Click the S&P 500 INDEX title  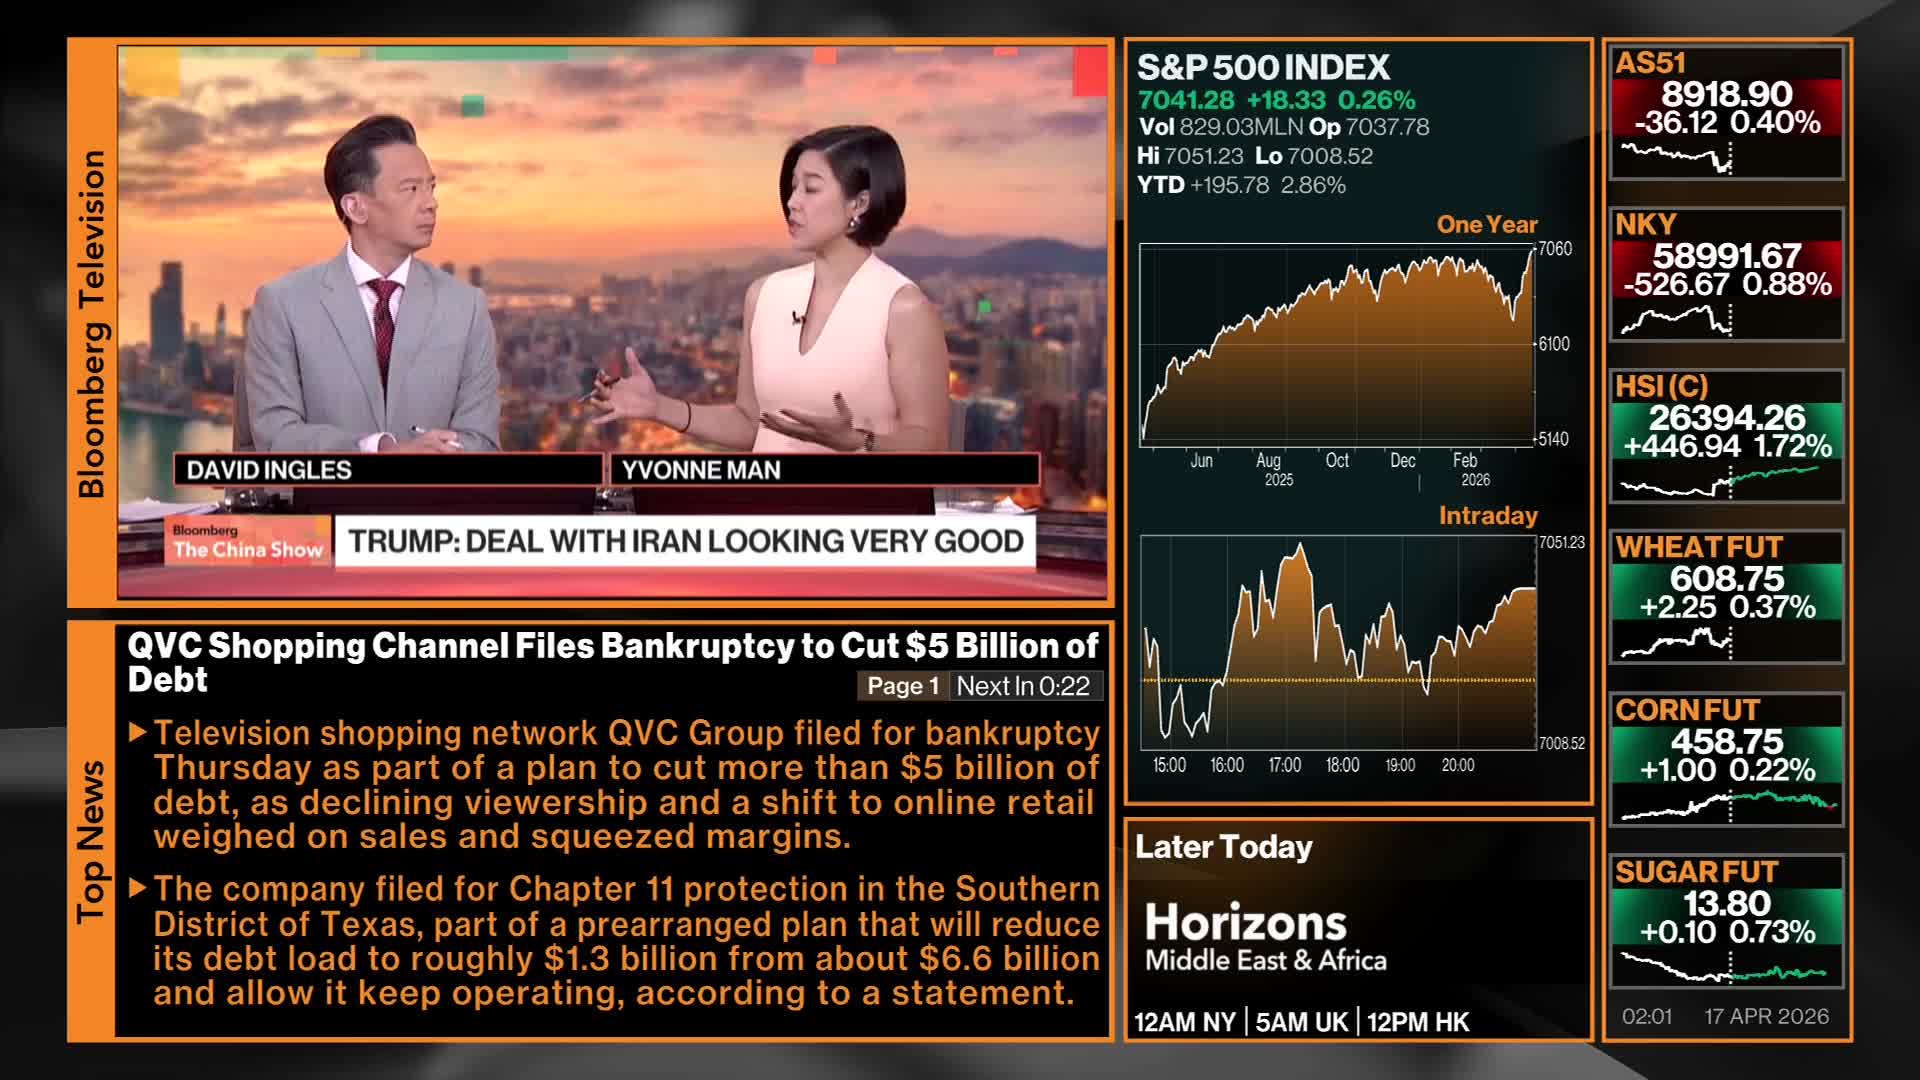[1263, 68]
